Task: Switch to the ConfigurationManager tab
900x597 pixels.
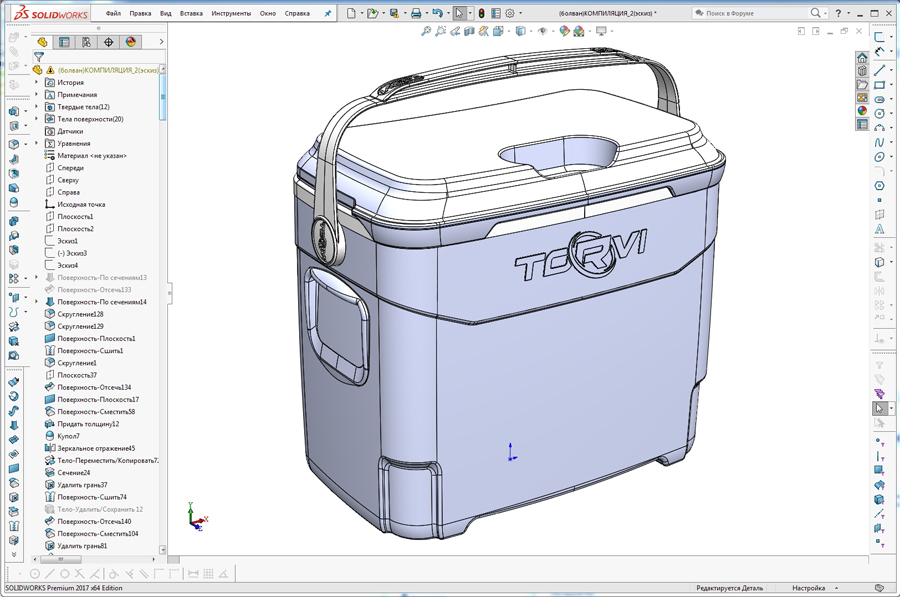Action: [x=87, y=42]
